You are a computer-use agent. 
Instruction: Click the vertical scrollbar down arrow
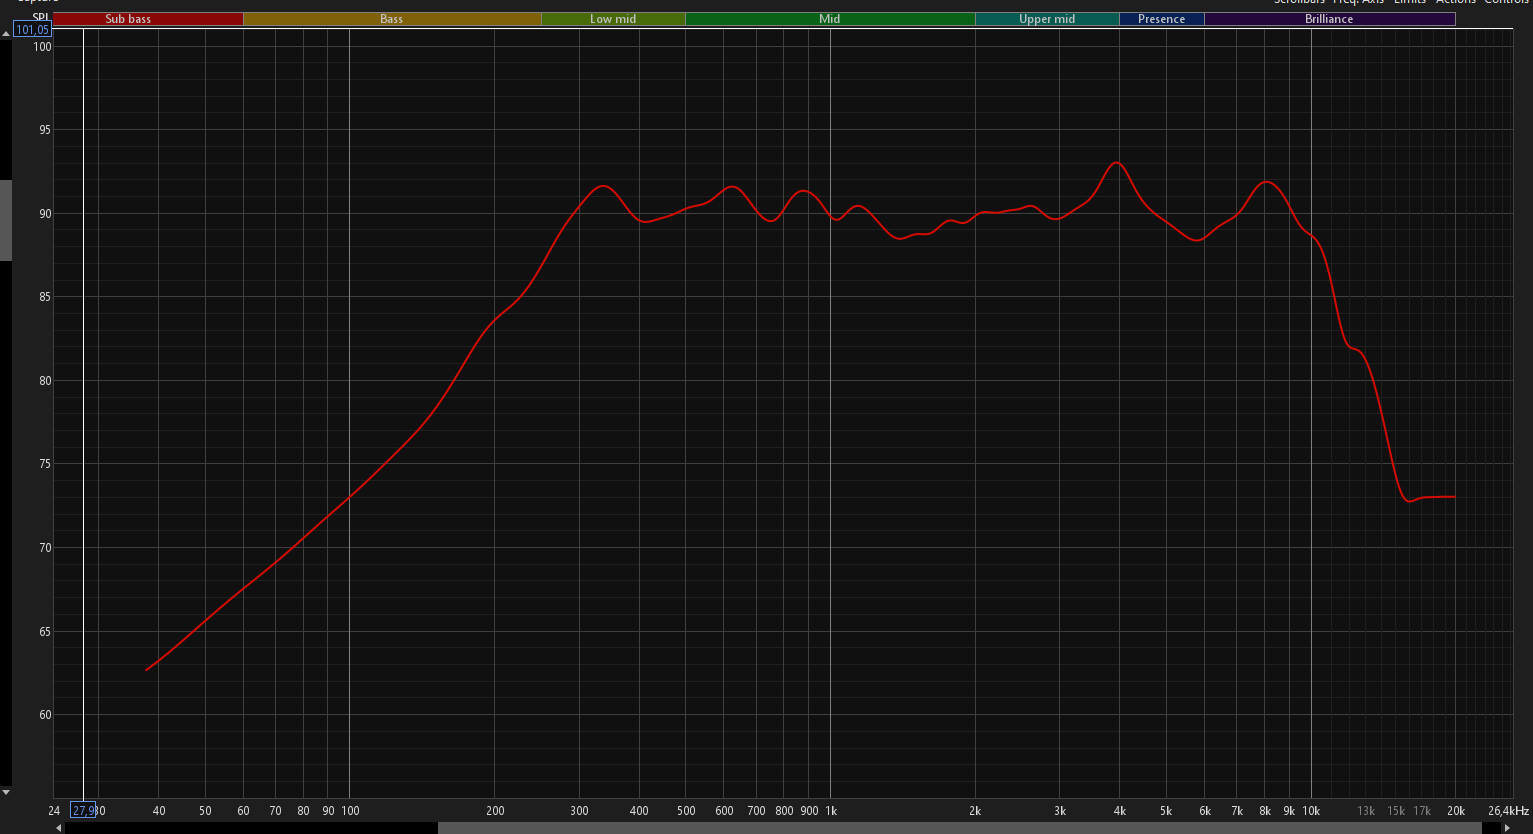(x=6, y=792)
